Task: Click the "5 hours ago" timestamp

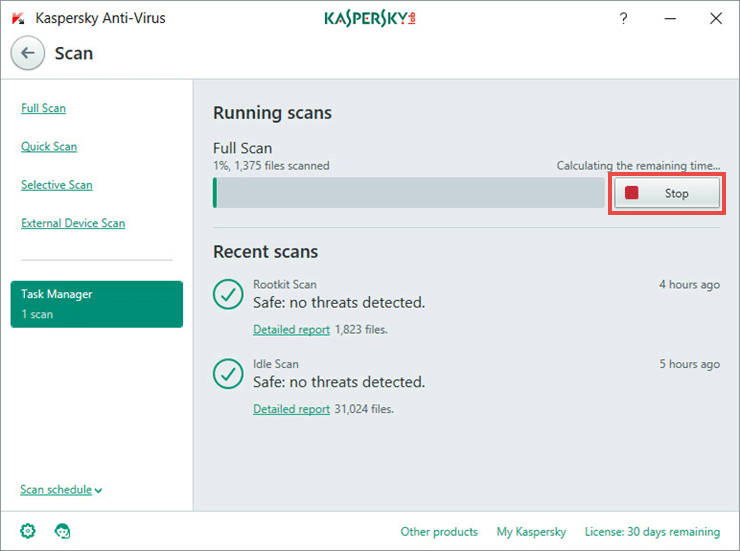Action: 690,364
